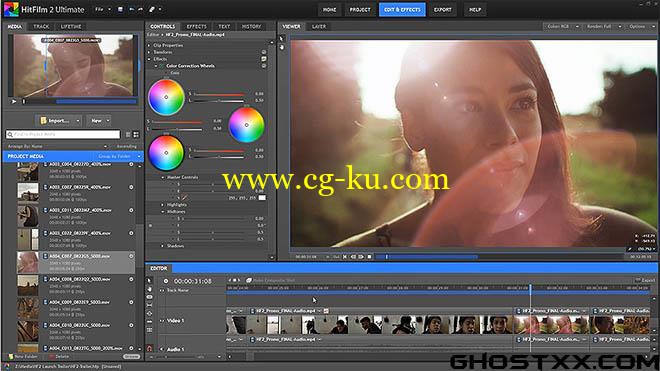This screenshot has width=660, height=371.
Task: Expand the Highlights section
Action: pyautogui.click(x=163, y=205)
